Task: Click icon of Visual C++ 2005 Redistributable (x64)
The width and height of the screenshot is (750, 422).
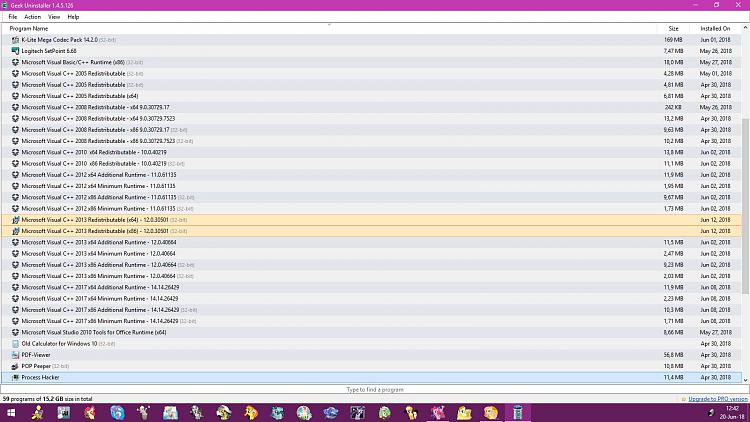Action: 15,96
